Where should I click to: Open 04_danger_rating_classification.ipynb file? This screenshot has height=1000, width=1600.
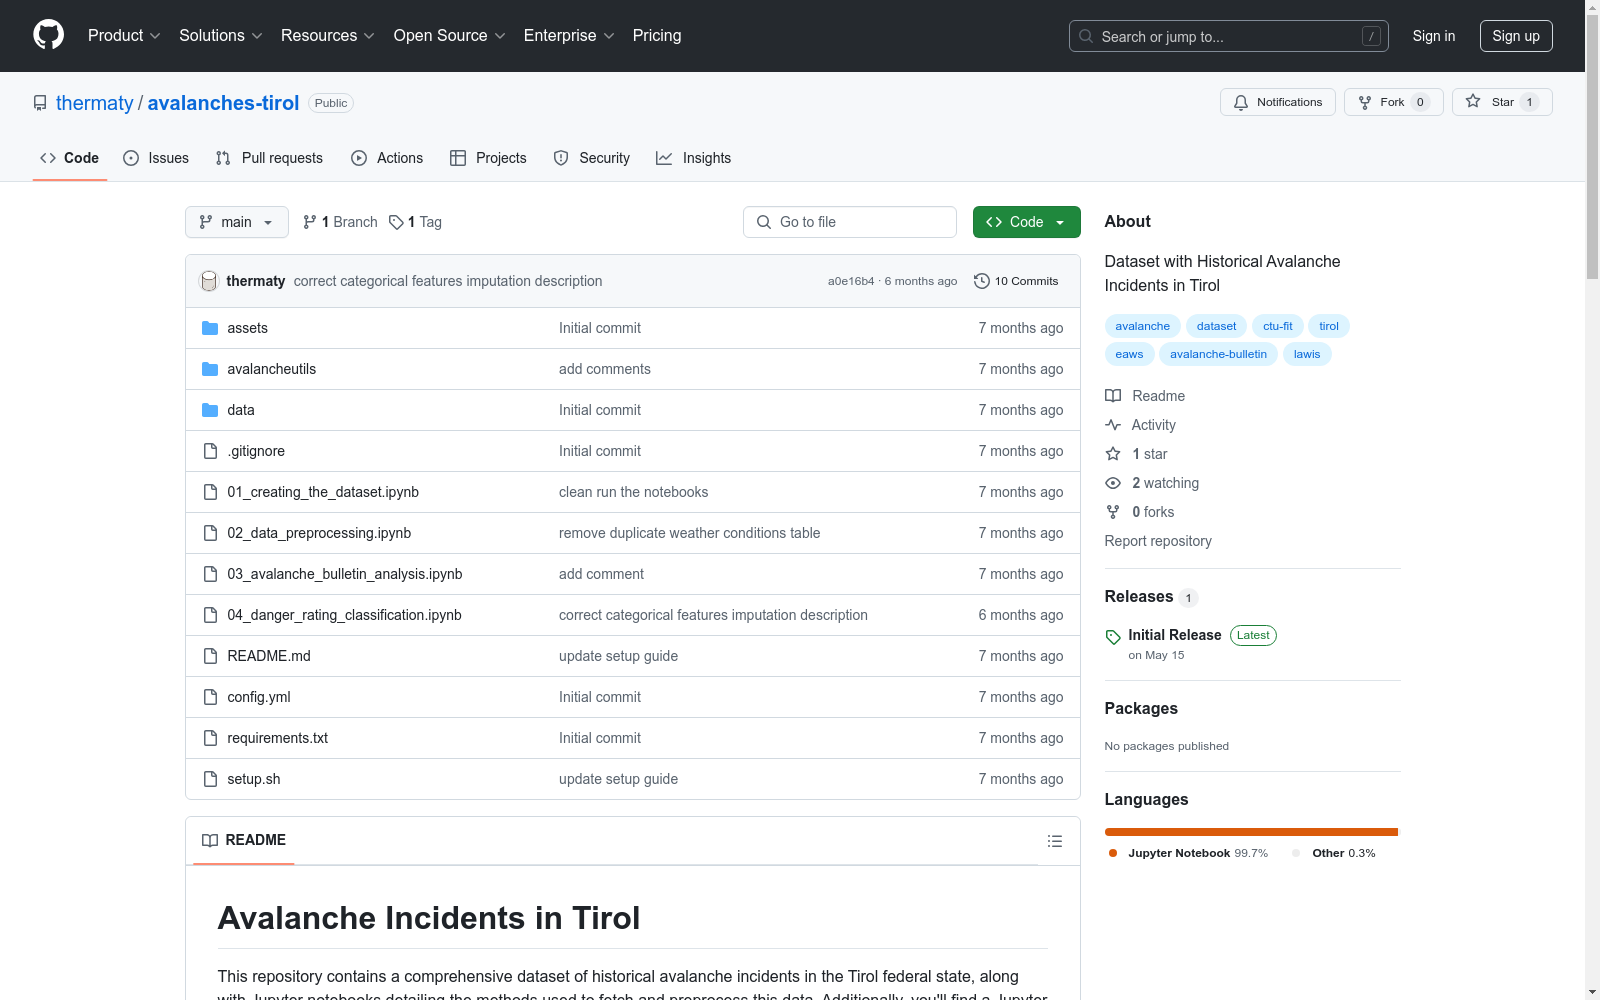pos(345,615)
